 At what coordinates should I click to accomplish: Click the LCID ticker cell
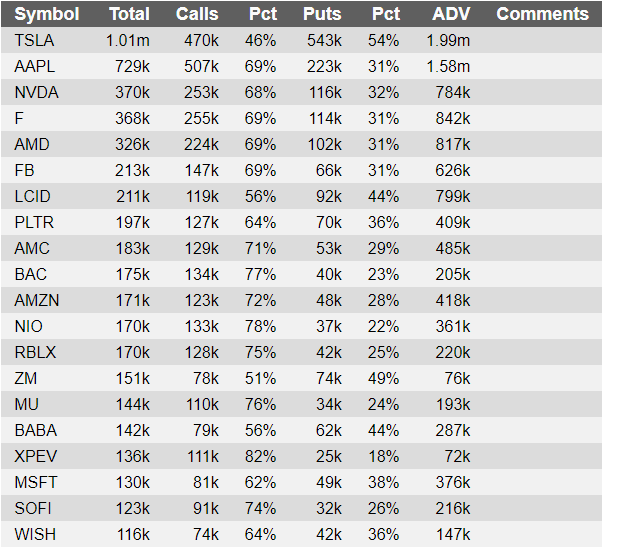tap(32, 197)
